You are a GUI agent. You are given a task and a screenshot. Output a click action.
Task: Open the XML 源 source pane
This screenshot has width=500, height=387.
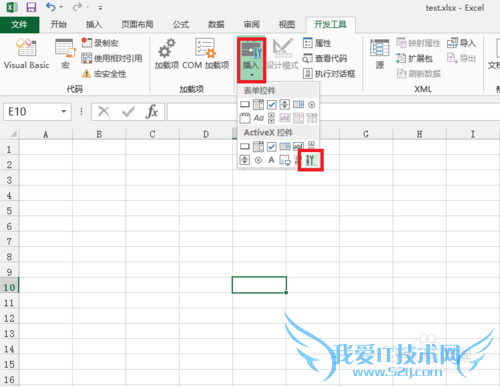(380, 53)
